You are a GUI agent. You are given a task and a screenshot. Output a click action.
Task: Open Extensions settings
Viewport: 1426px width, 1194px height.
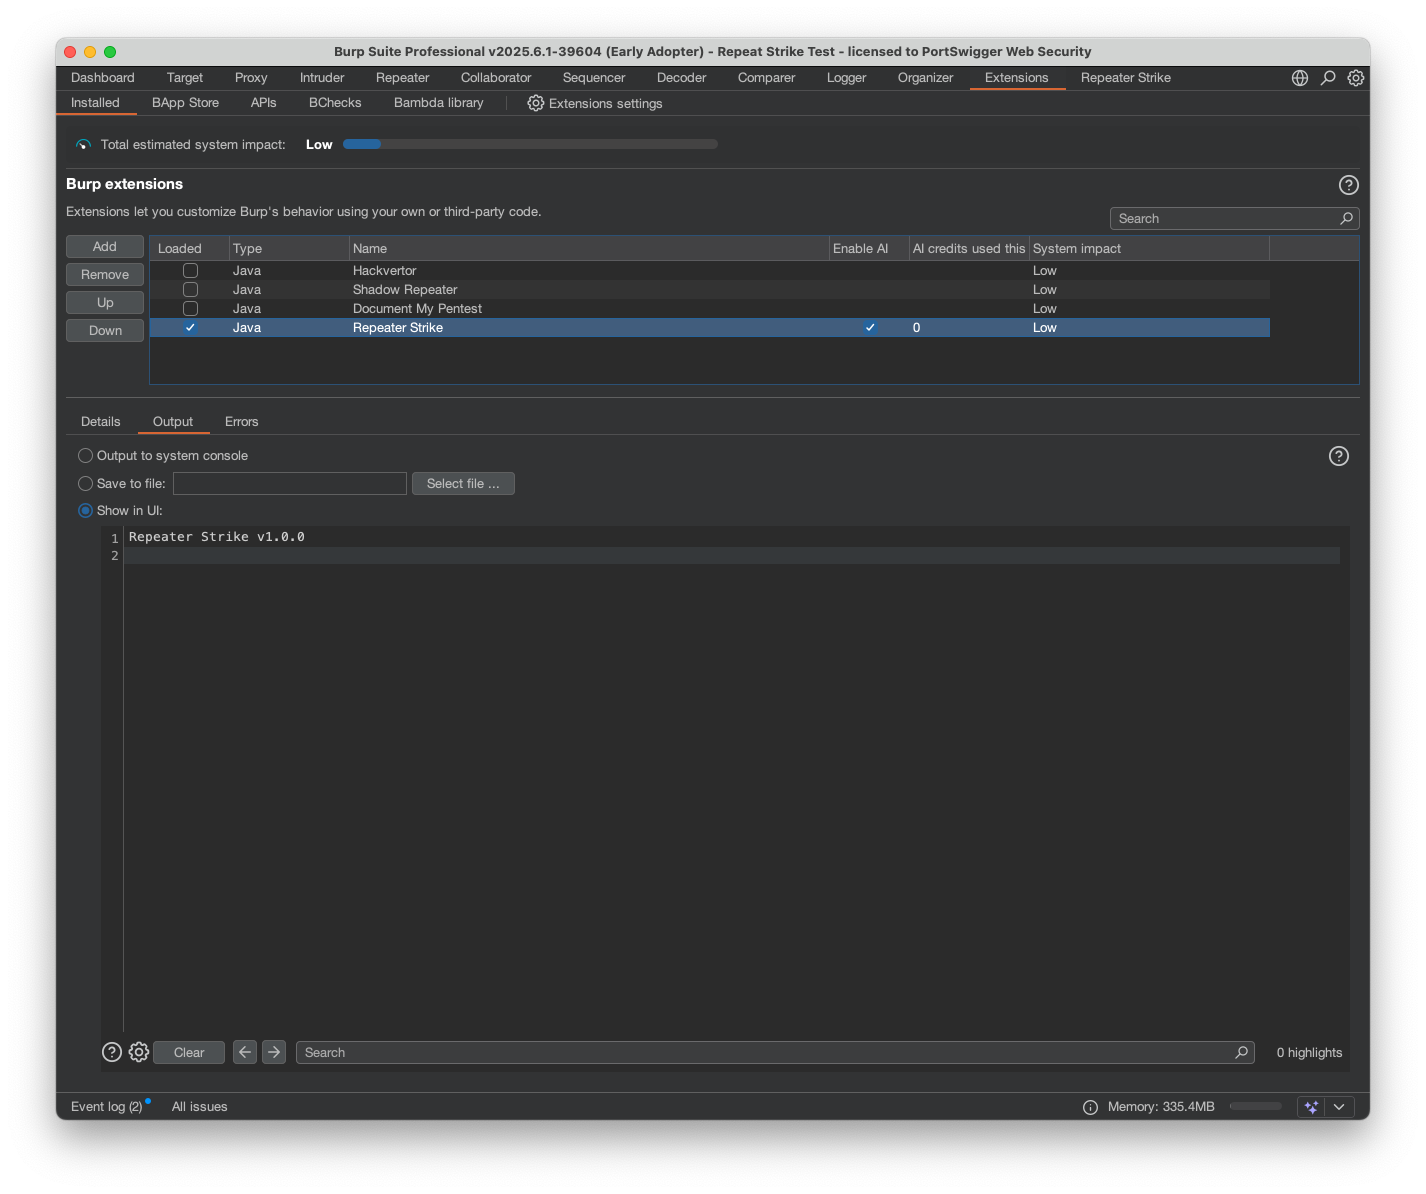pyautogui.click(x=595, y=104)
